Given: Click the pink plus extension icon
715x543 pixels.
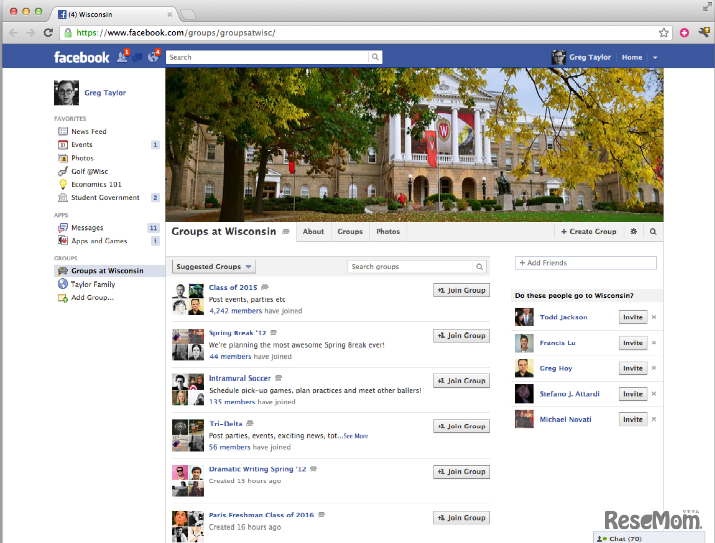Looking at the screenshot, I should (x=684, y=33).
